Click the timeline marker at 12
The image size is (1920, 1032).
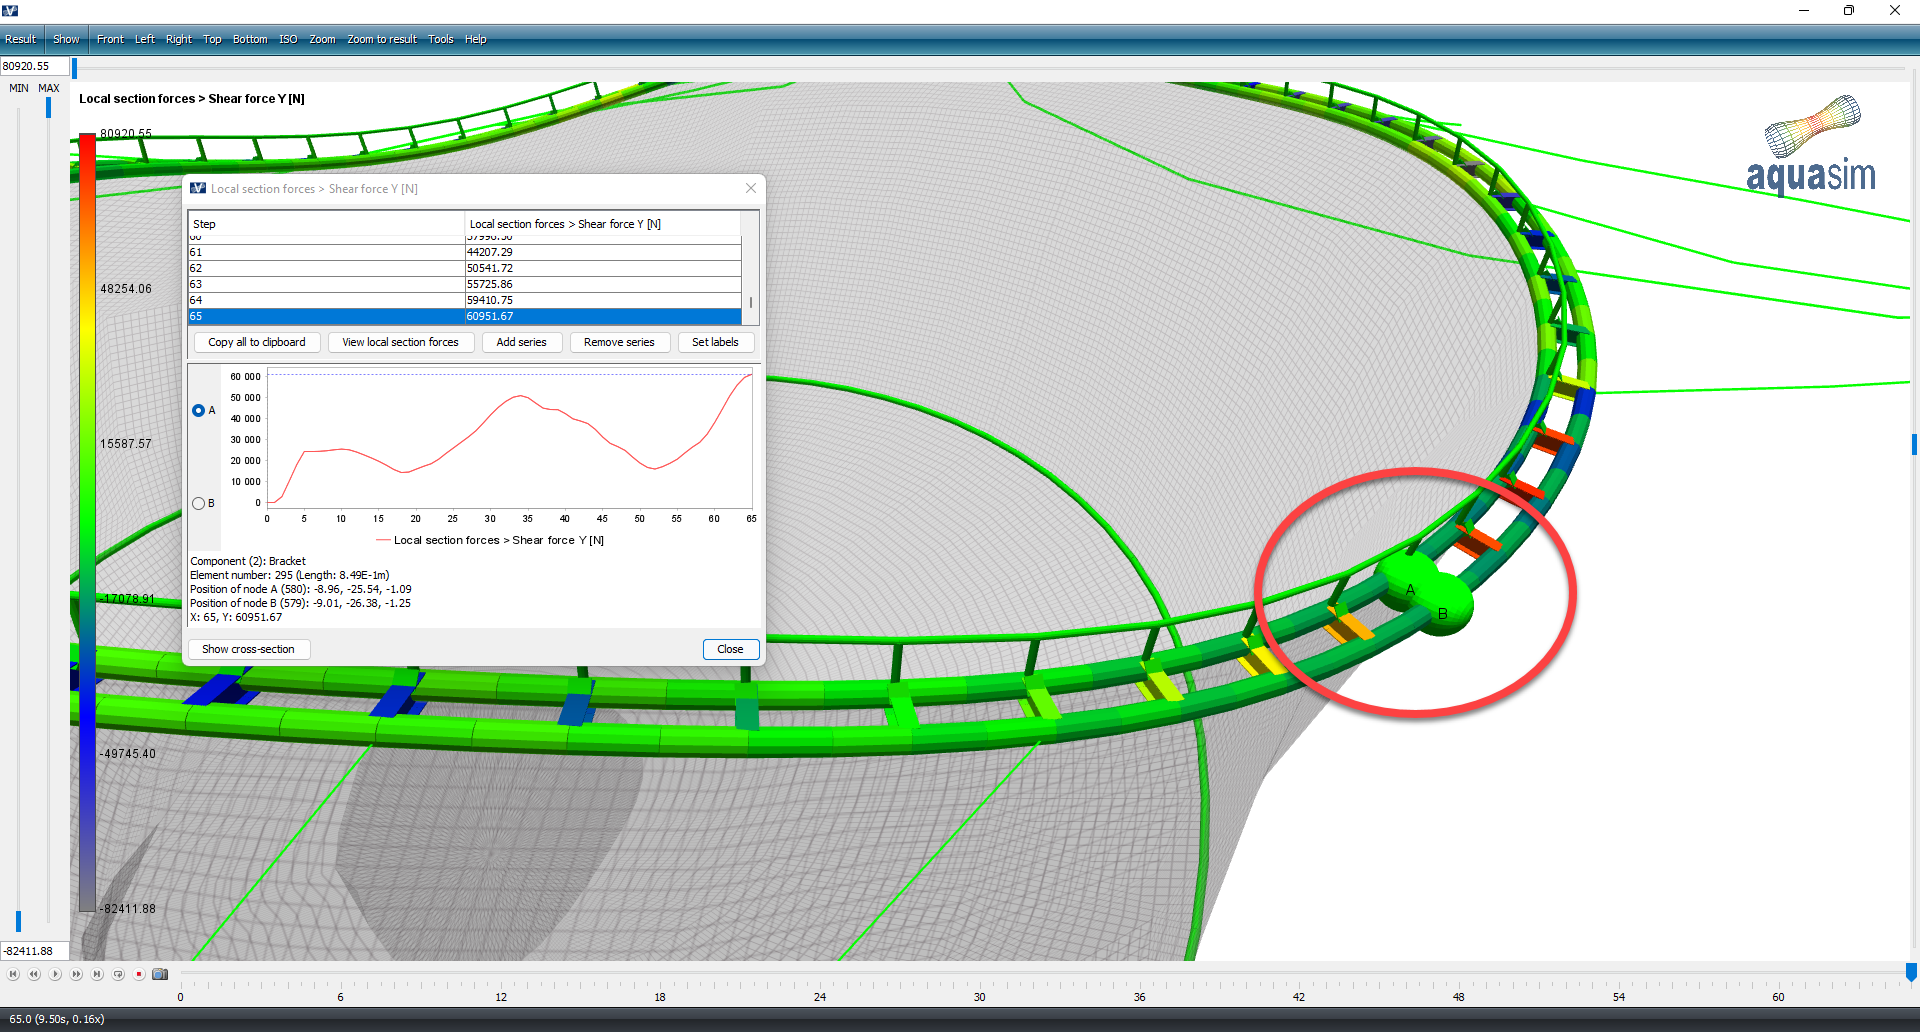pyautogui.click(x=501, y=997)
